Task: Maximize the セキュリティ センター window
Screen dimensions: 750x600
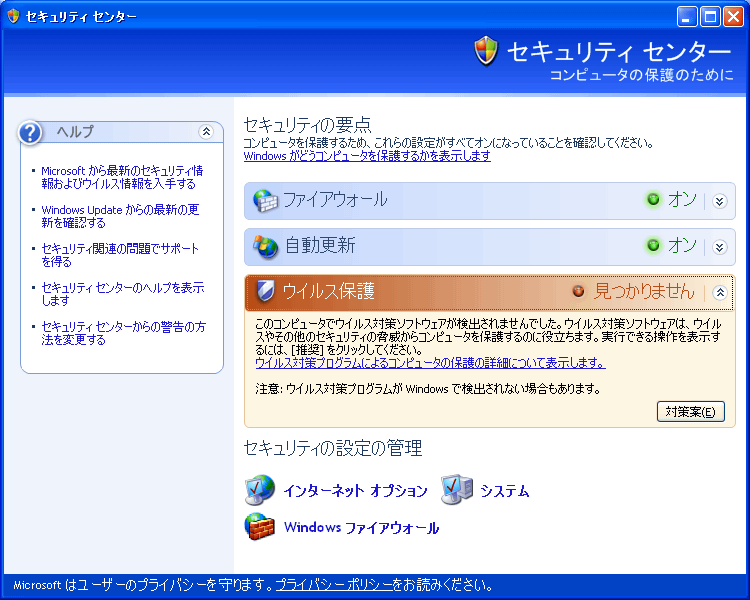Action: pyautogui.click(x=710, y=17)
